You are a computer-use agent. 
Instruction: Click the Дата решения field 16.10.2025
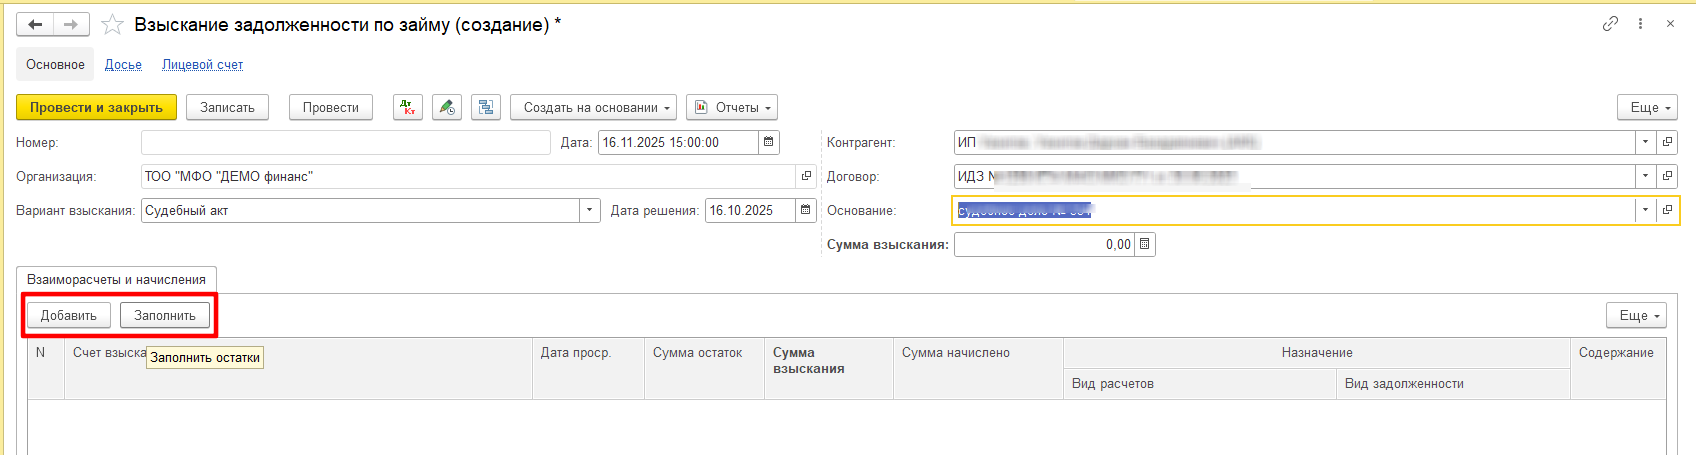[x=750, y=210]
